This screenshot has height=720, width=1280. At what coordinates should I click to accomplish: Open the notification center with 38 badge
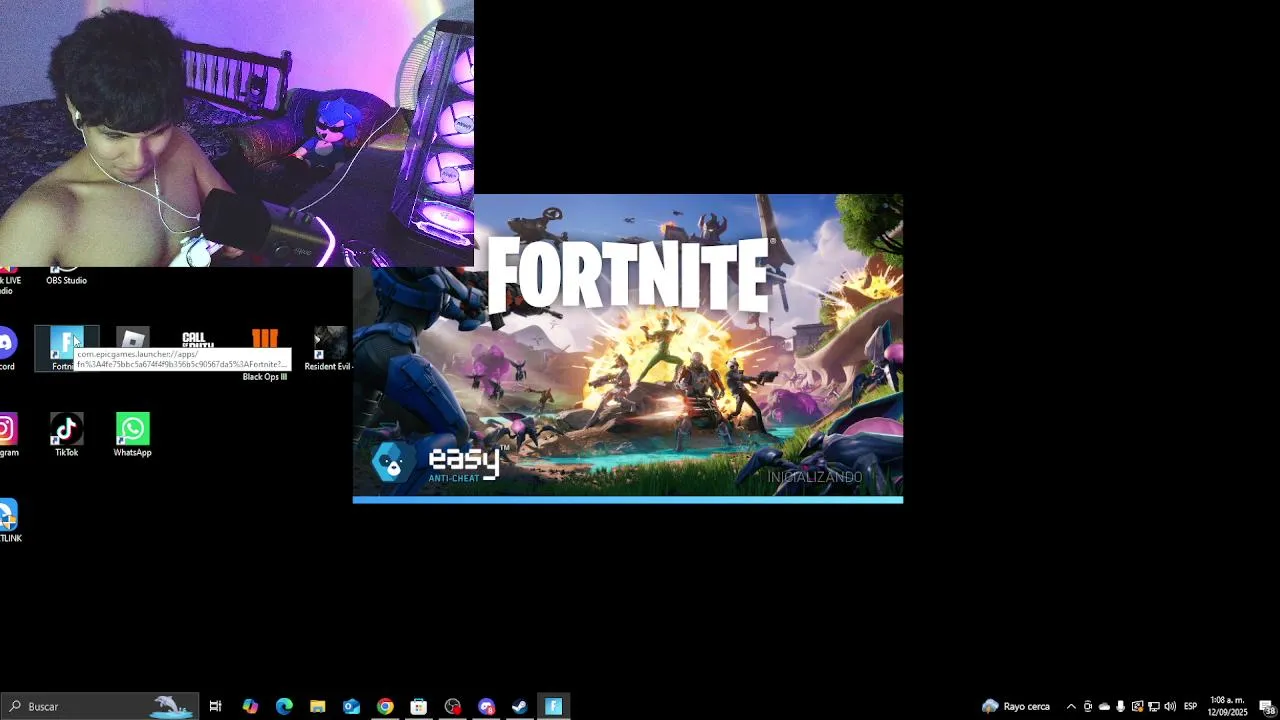pos(1266,706)
